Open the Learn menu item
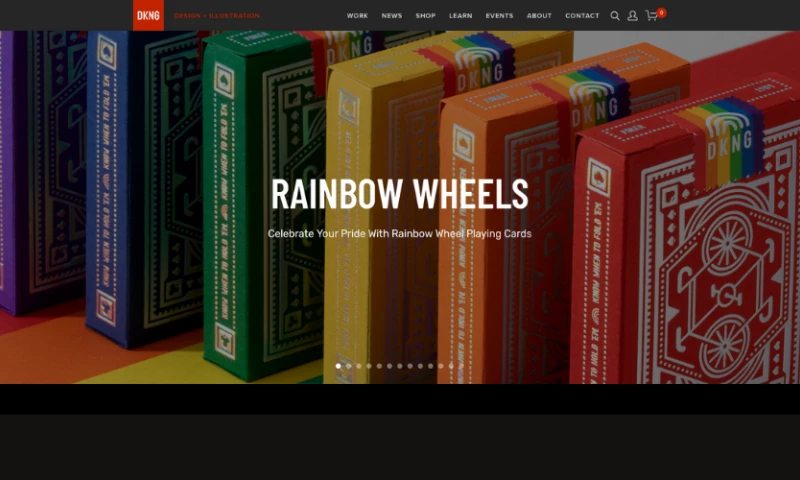800x480 pixels. coord(460,16)
